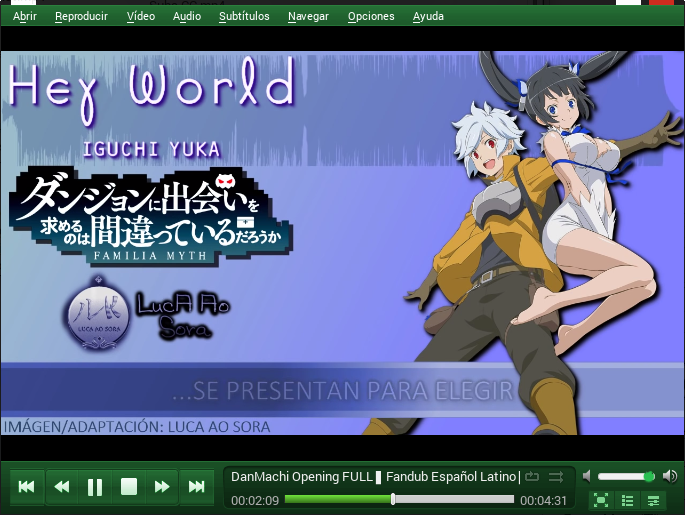This screenshot has width=685, height=515.
Task: Switch to fullscreen mode
Action: coord(601,500)
